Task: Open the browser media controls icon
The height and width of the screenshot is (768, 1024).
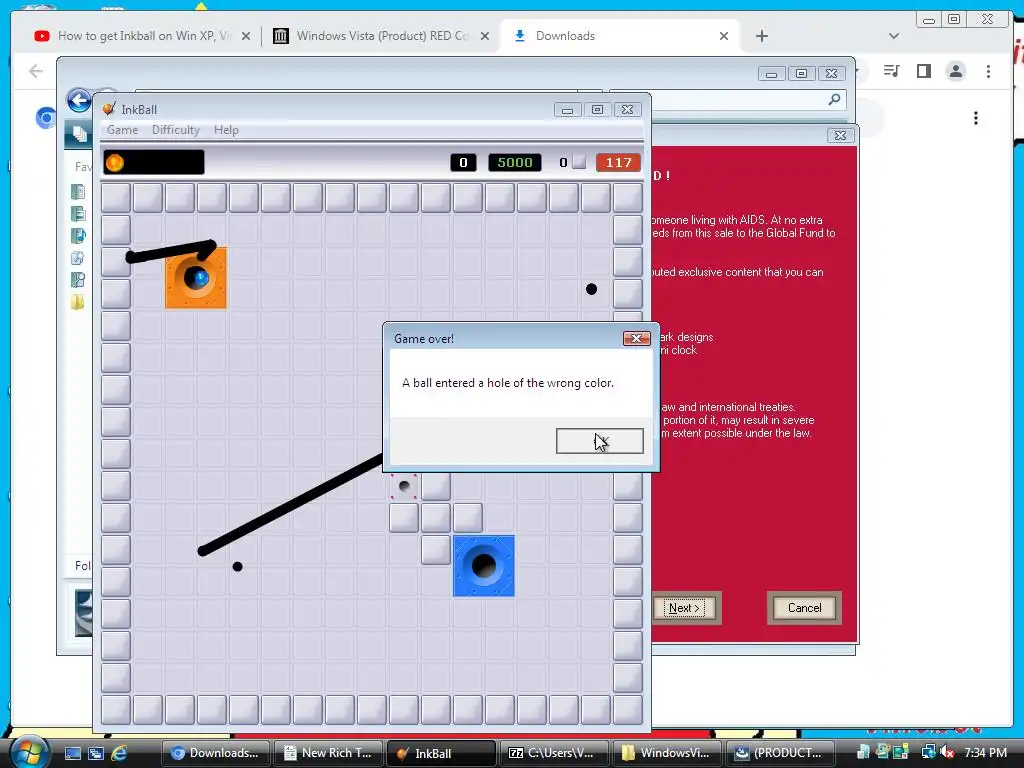Action: (x=891, y=71)
